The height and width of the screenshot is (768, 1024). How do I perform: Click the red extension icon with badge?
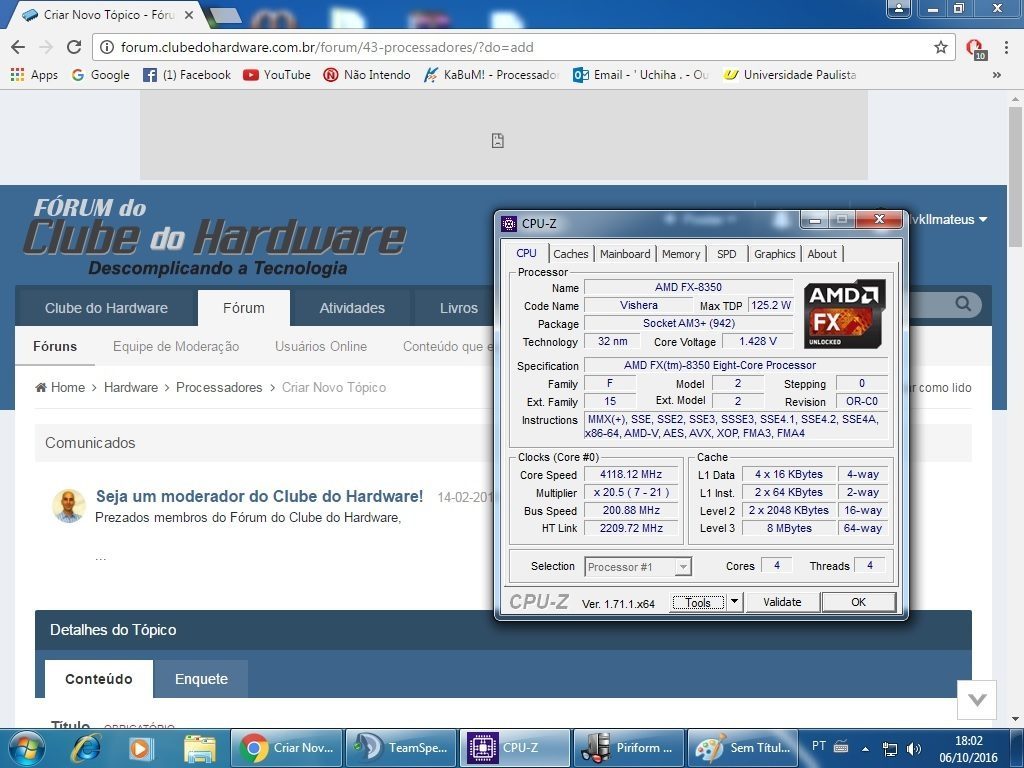[975, 48]
